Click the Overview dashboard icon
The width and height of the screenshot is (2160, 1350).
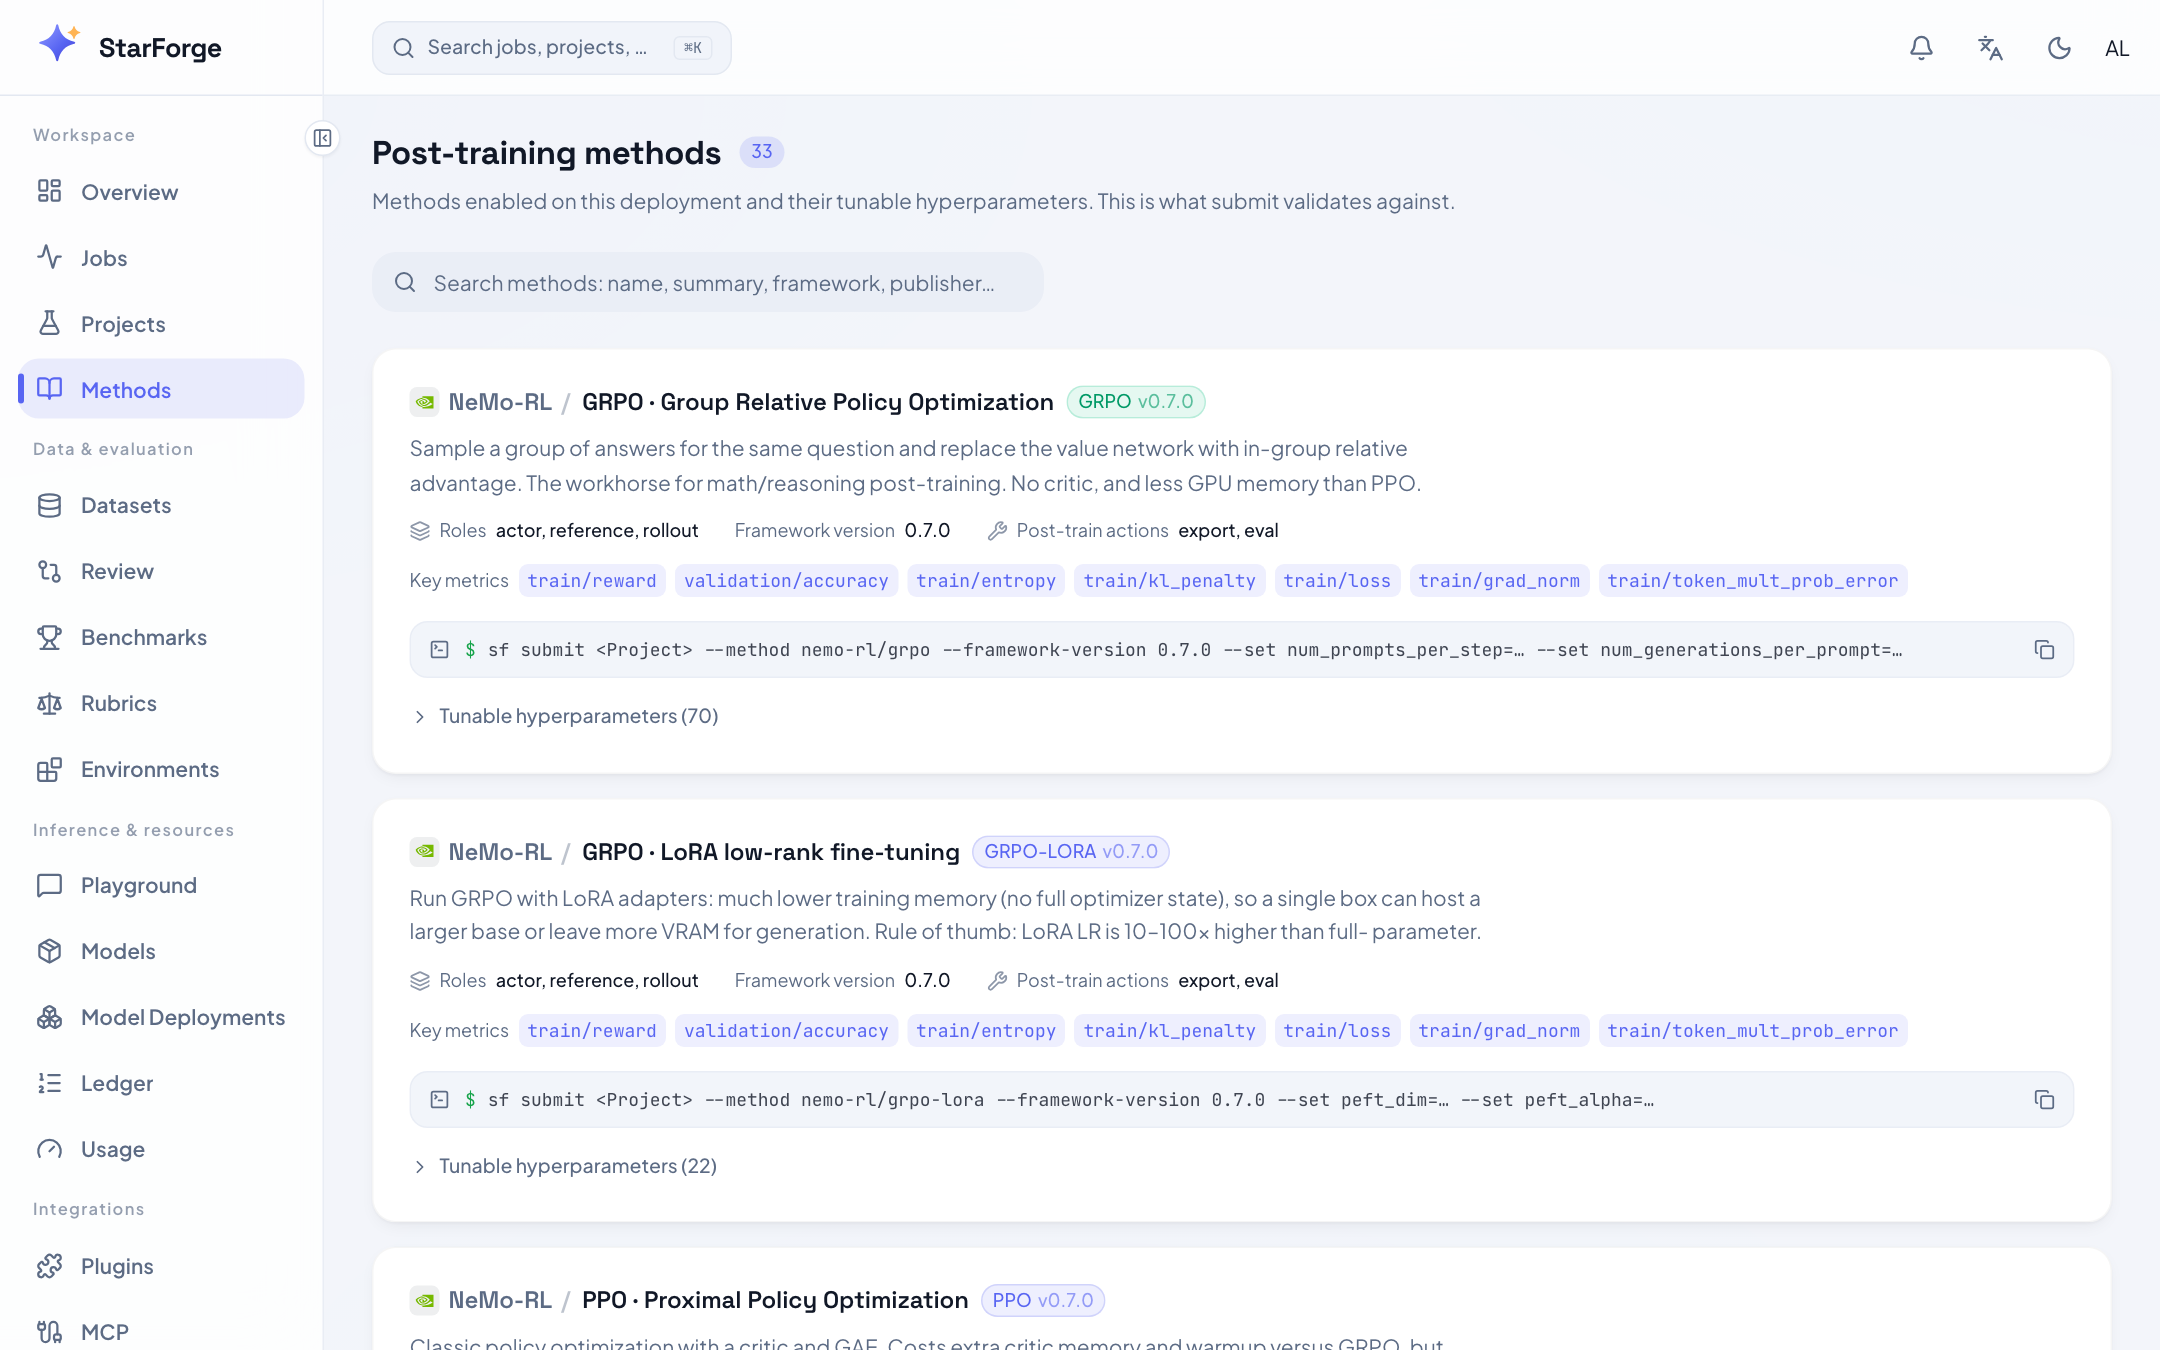49,191
